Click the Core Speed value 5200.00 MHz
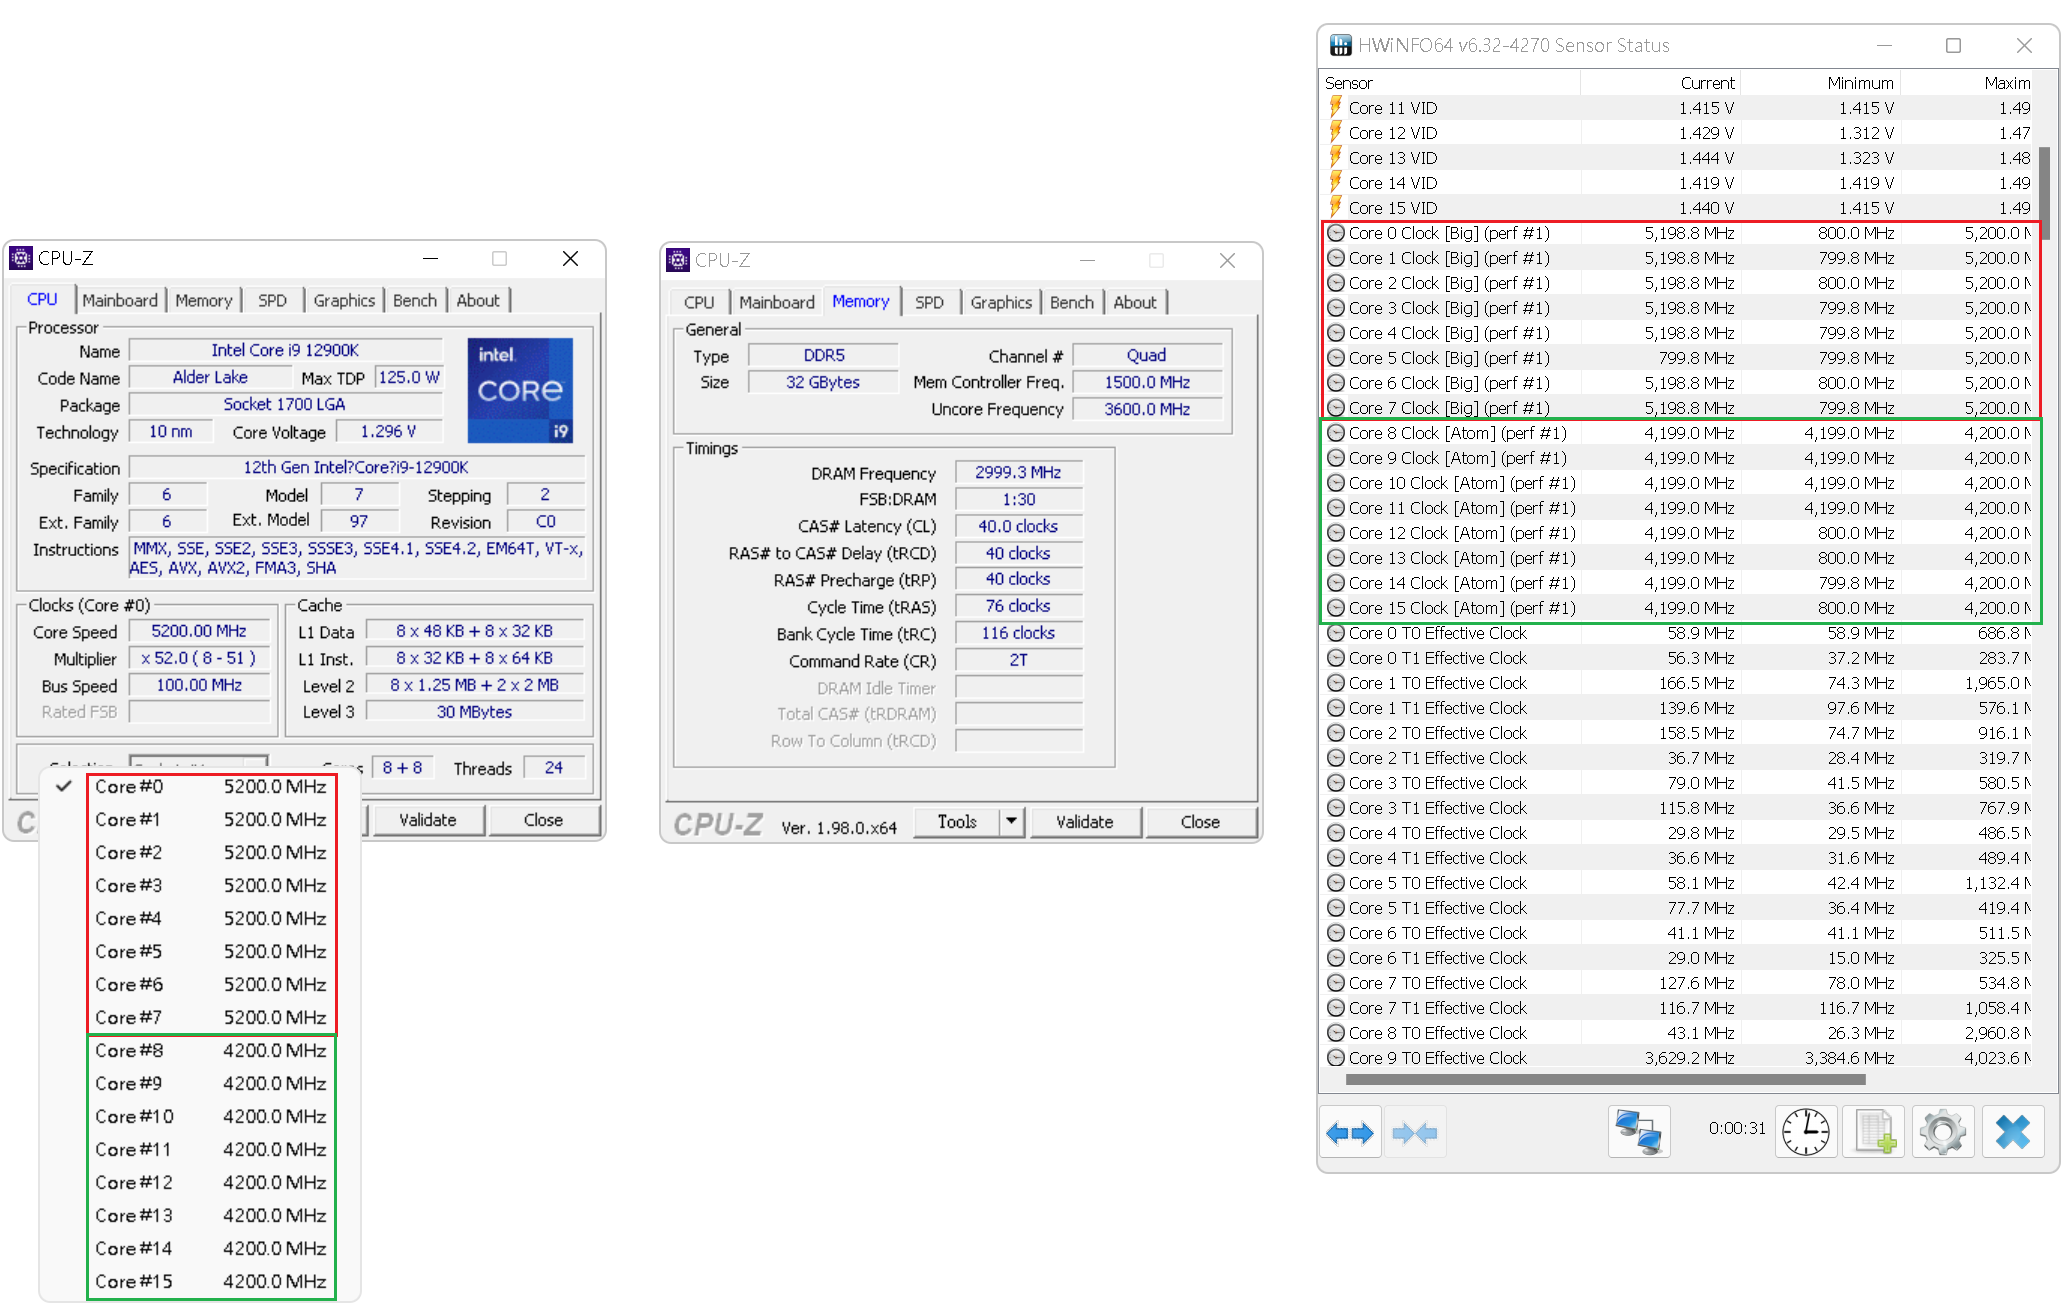Viewport: 2071px width, 1315px height. coord(199,631)
